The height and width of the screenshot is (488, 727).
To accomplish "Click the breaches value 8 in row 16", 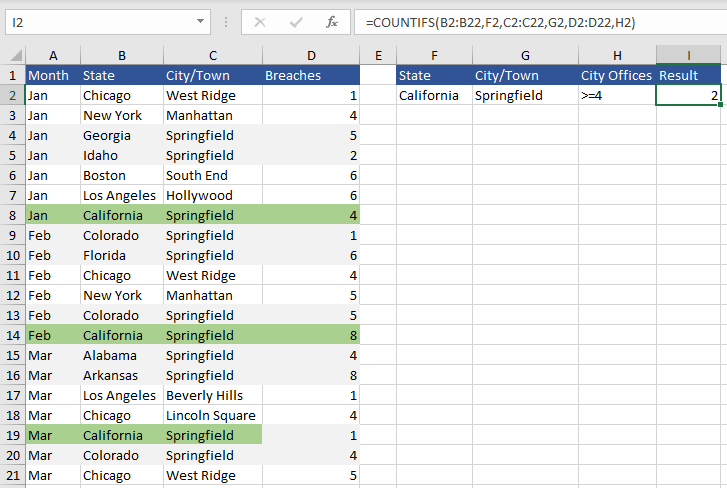I will point(311,375).
